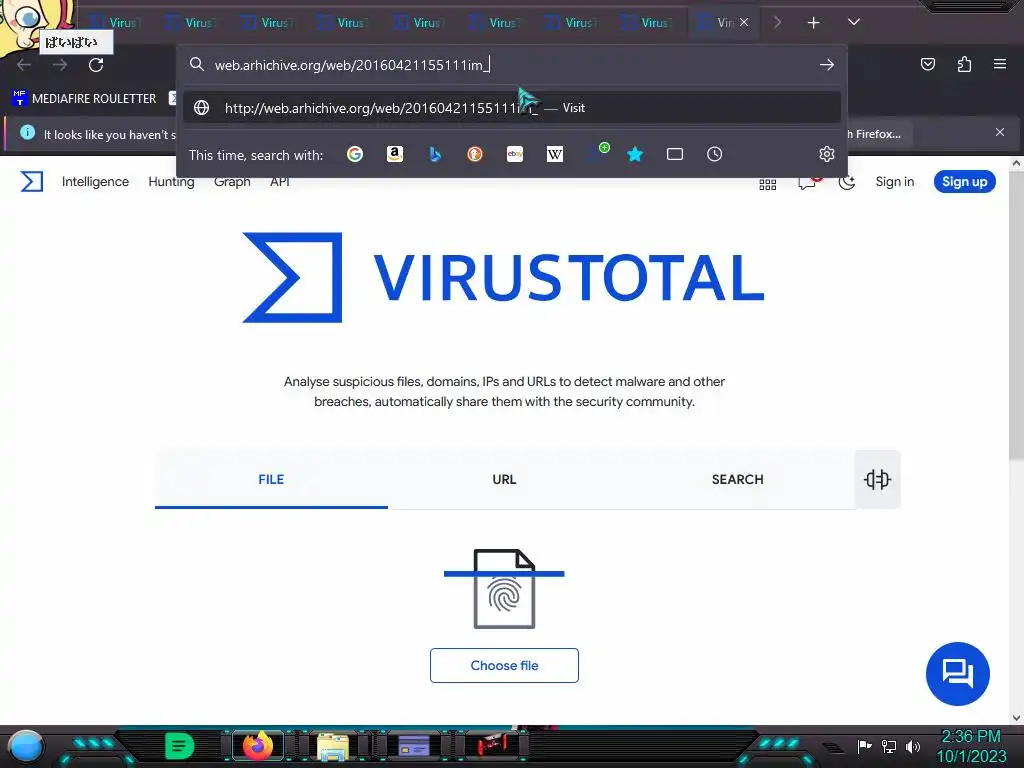1024x768 pixels.
Task: Open the MEDIAFIRE ROULETTER bookmark
Action: [x=84, y=99]
